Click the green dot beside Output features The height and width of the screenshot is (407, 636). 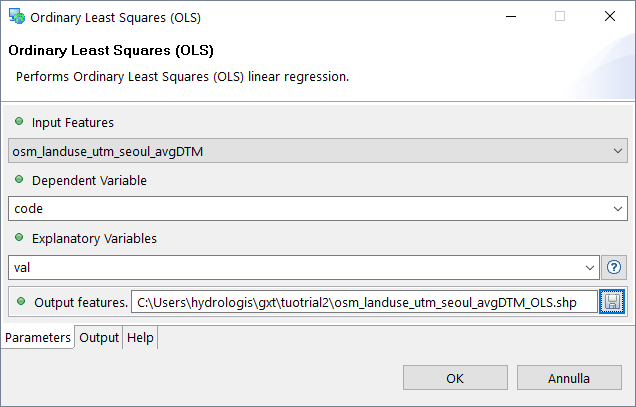click(x=21, y=300)
